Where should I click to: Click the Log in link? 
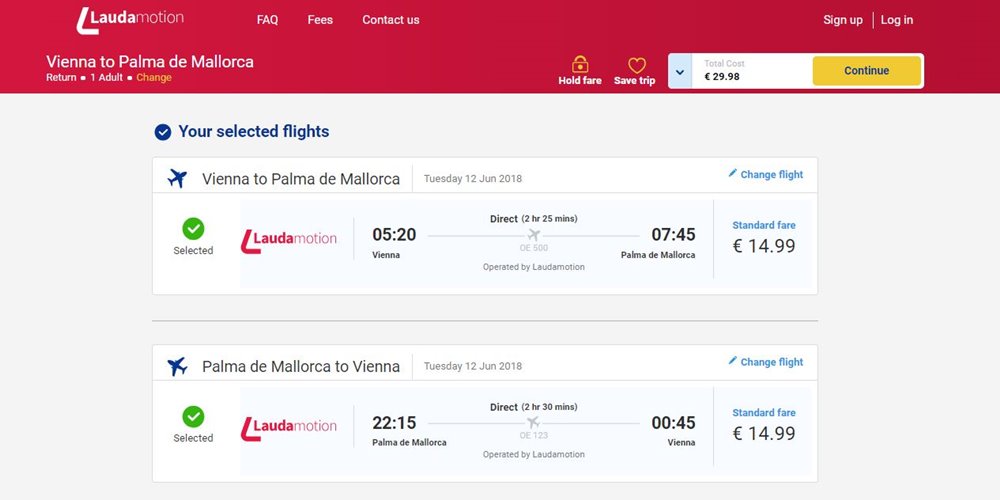897,20
